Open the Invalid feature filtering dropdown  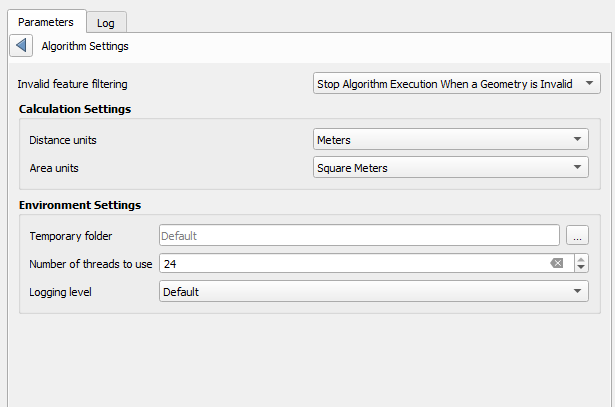point(456,84)
